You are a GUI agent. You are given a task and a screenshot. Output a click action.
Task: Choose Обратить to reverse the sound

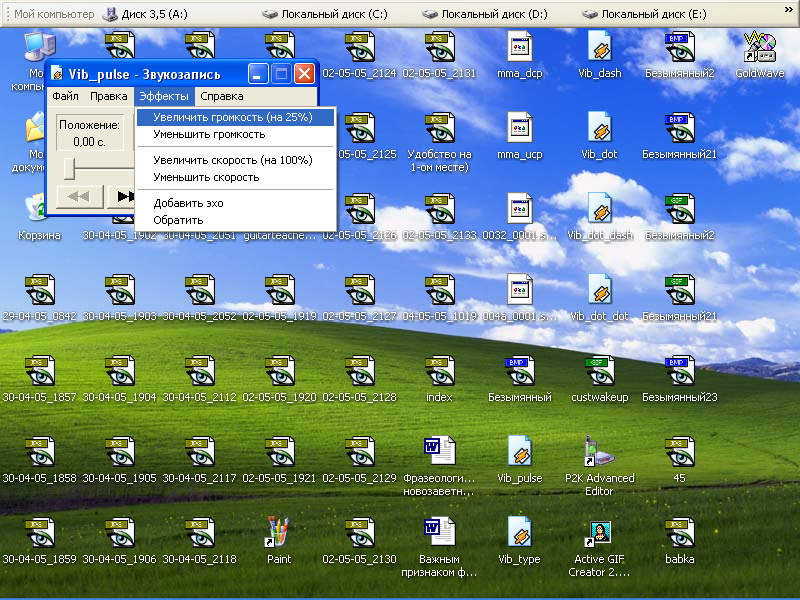(x=235, y=220)
